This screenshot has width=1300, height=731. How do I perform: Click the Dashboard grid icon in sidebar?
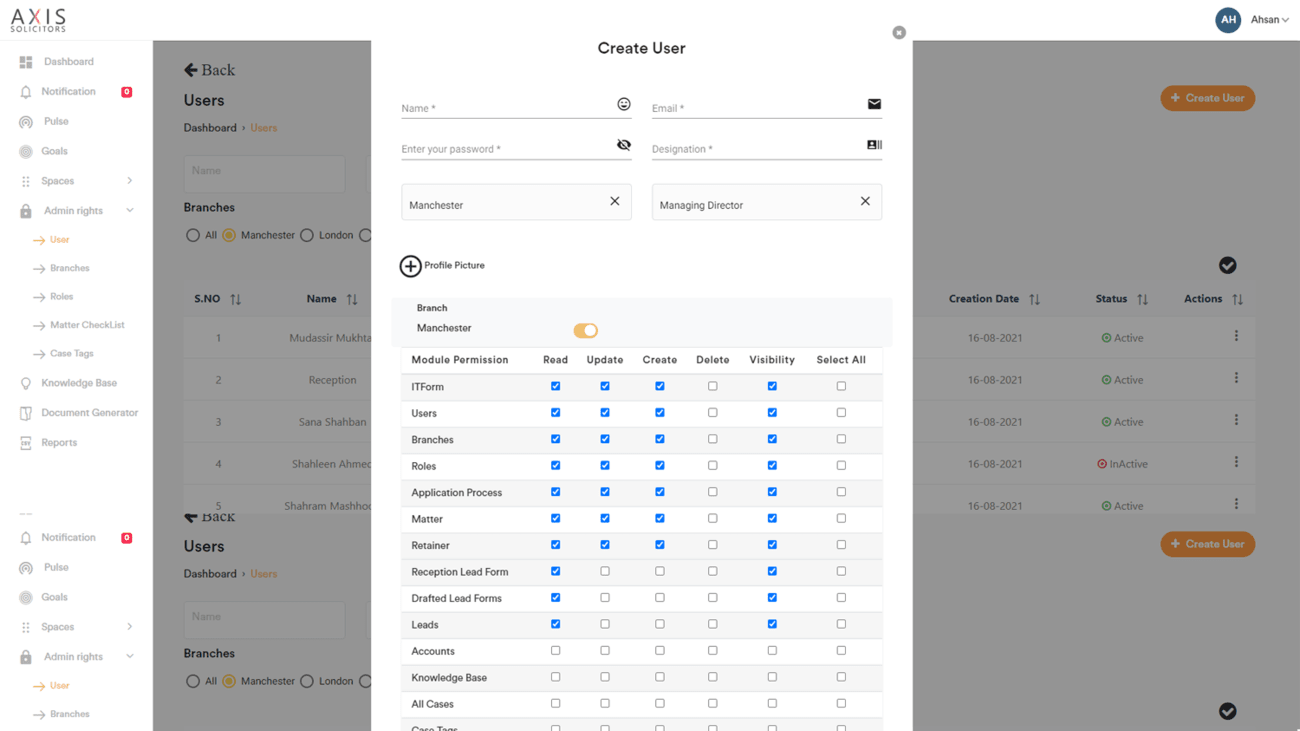point(26,62)
